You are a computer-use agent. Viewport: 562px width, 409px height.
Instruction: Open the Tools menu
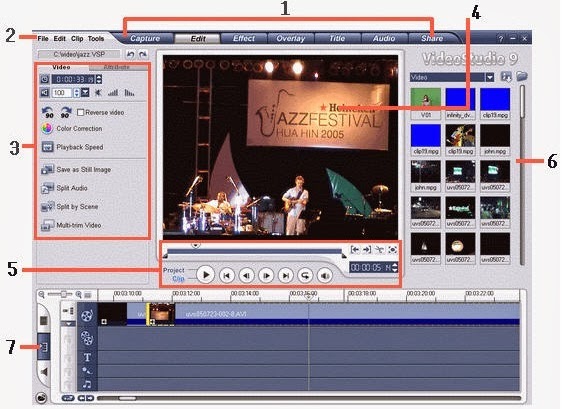96,38
